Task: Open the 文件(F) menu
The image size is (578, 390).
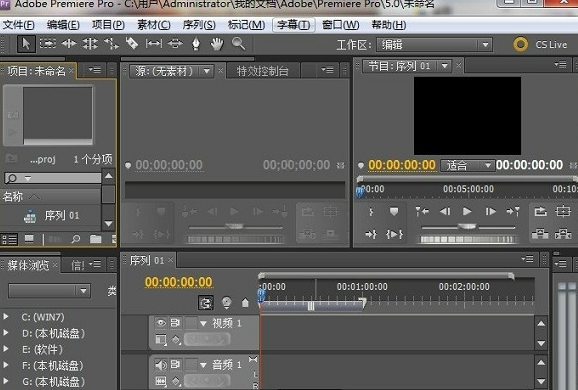Action: [x=18, y=25]
